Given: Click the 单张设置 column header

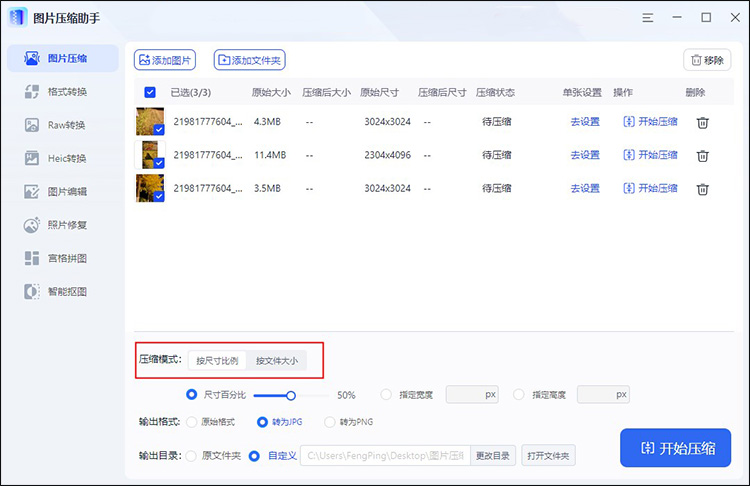Looking at the screenshot, I should pos(582,92).
